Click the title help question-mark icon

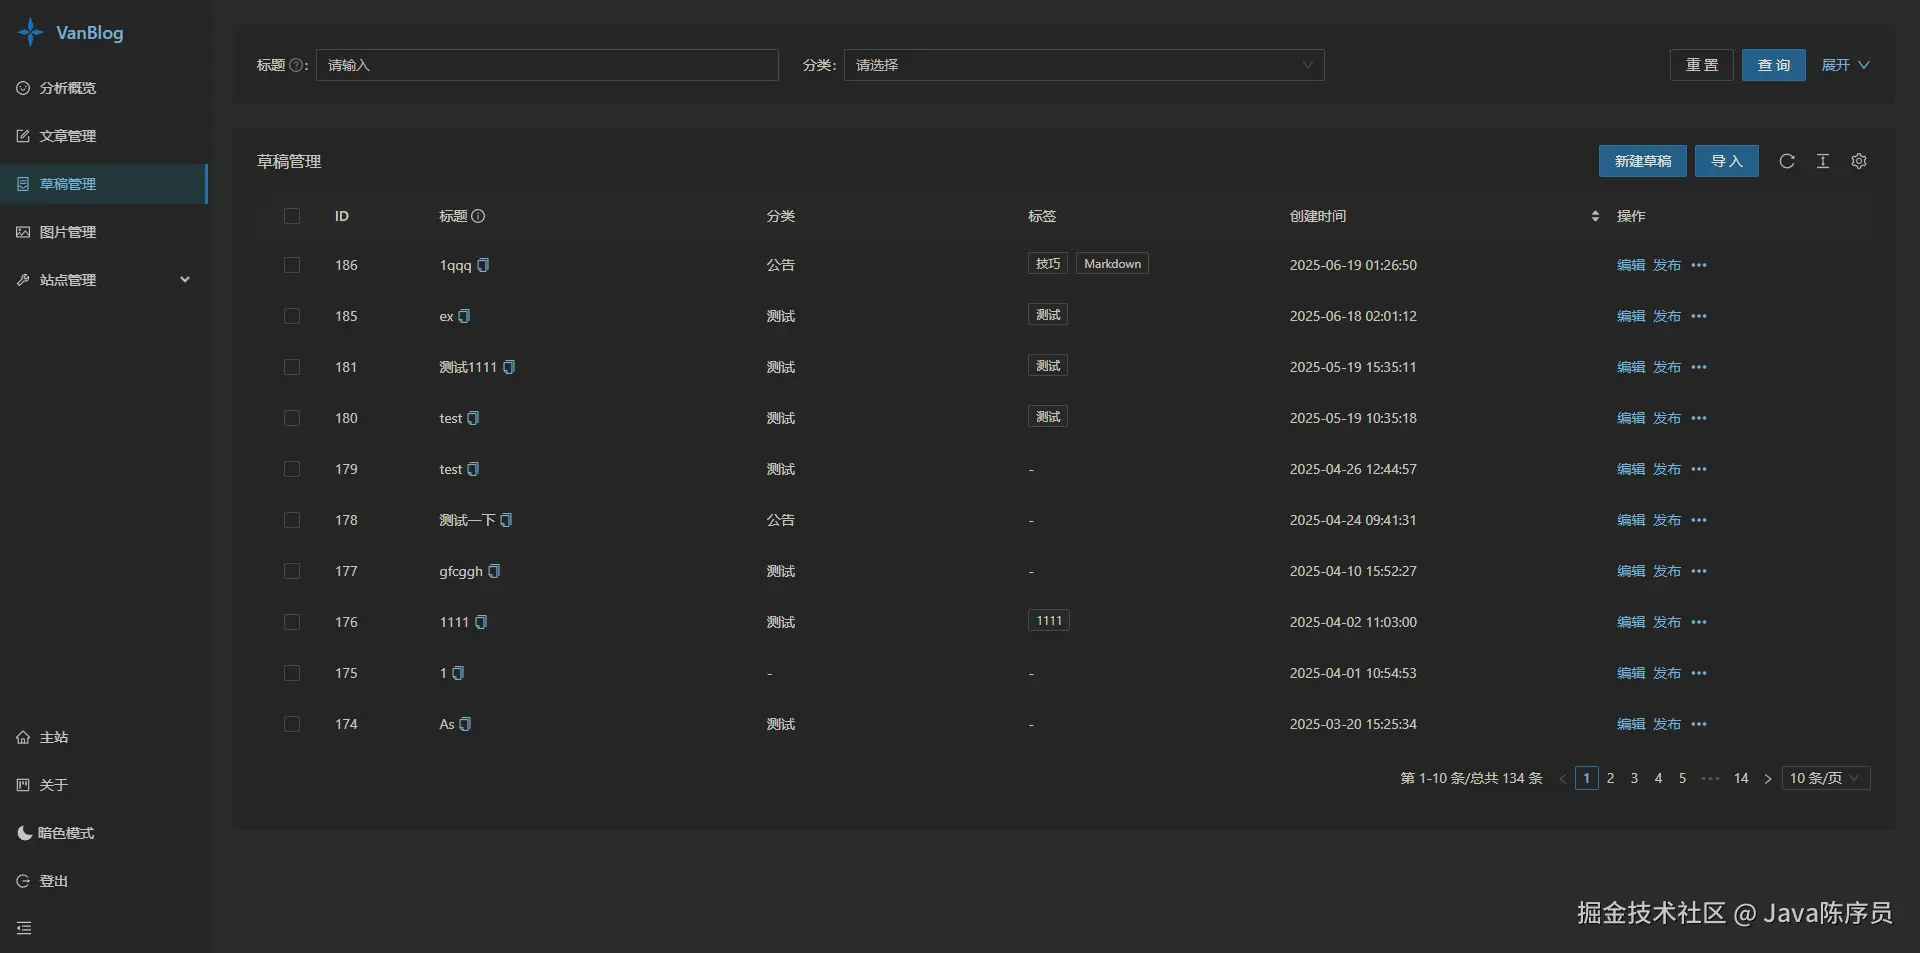coord(296,65)
